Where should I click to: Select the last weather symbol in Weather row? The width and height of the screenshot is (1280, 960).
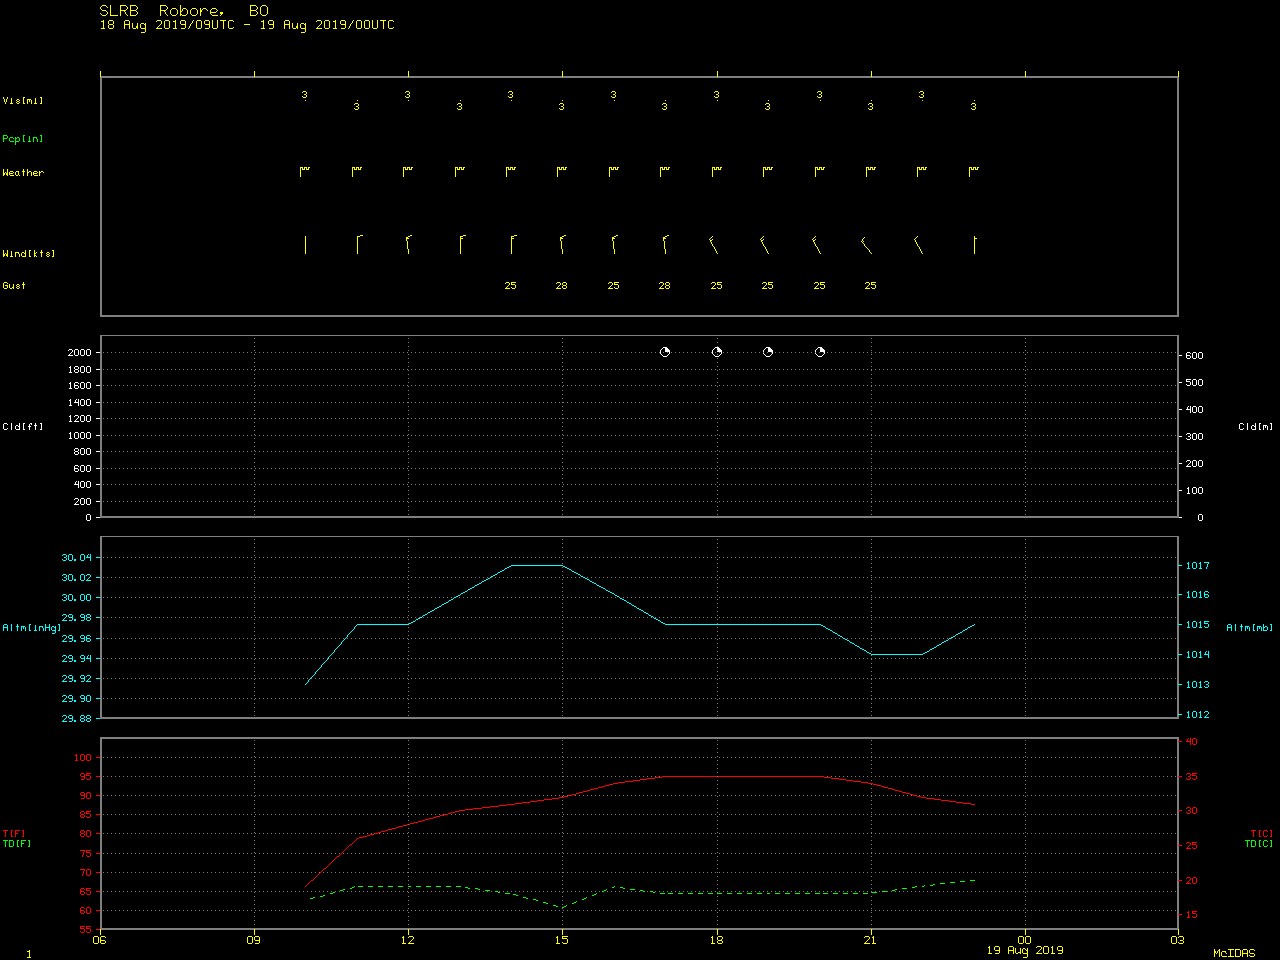pos(974,172)
